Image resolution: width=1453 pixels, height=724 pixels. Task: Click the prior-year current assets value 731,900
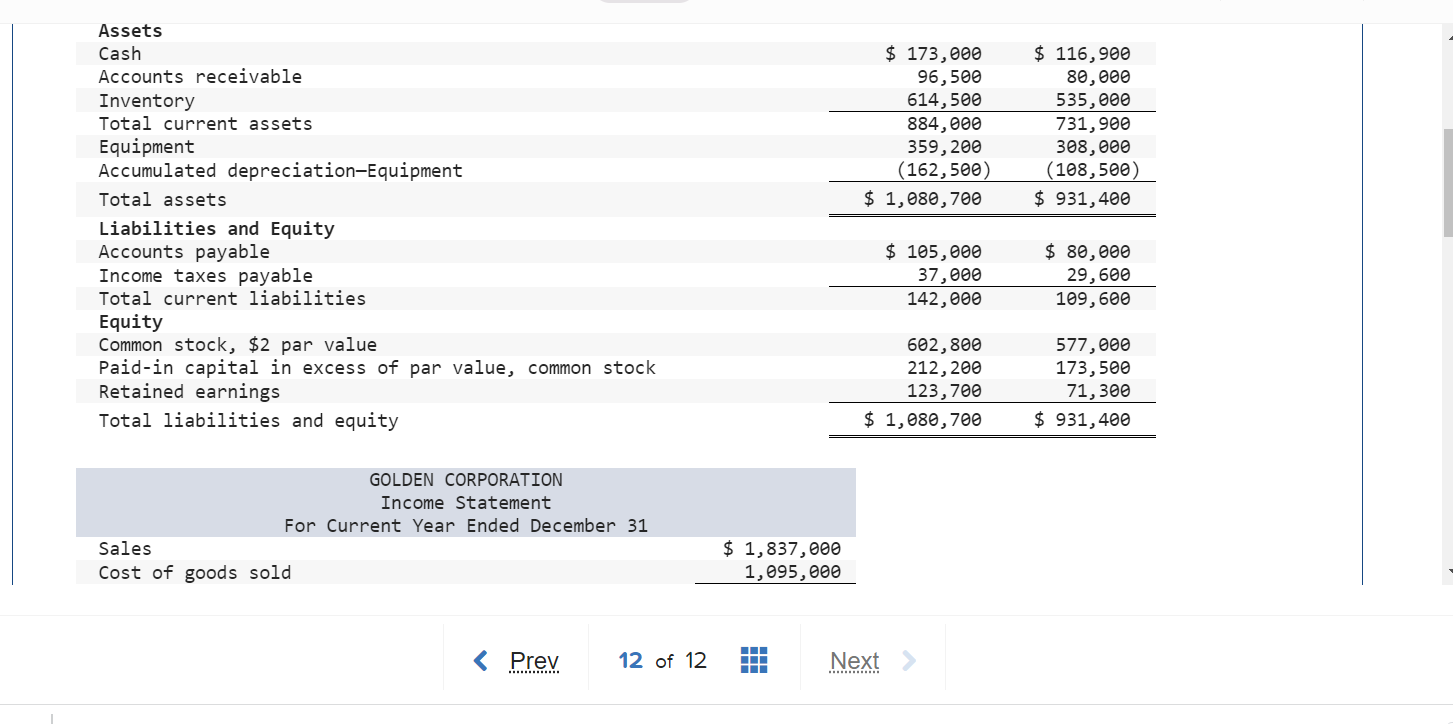pos(1094,124)
